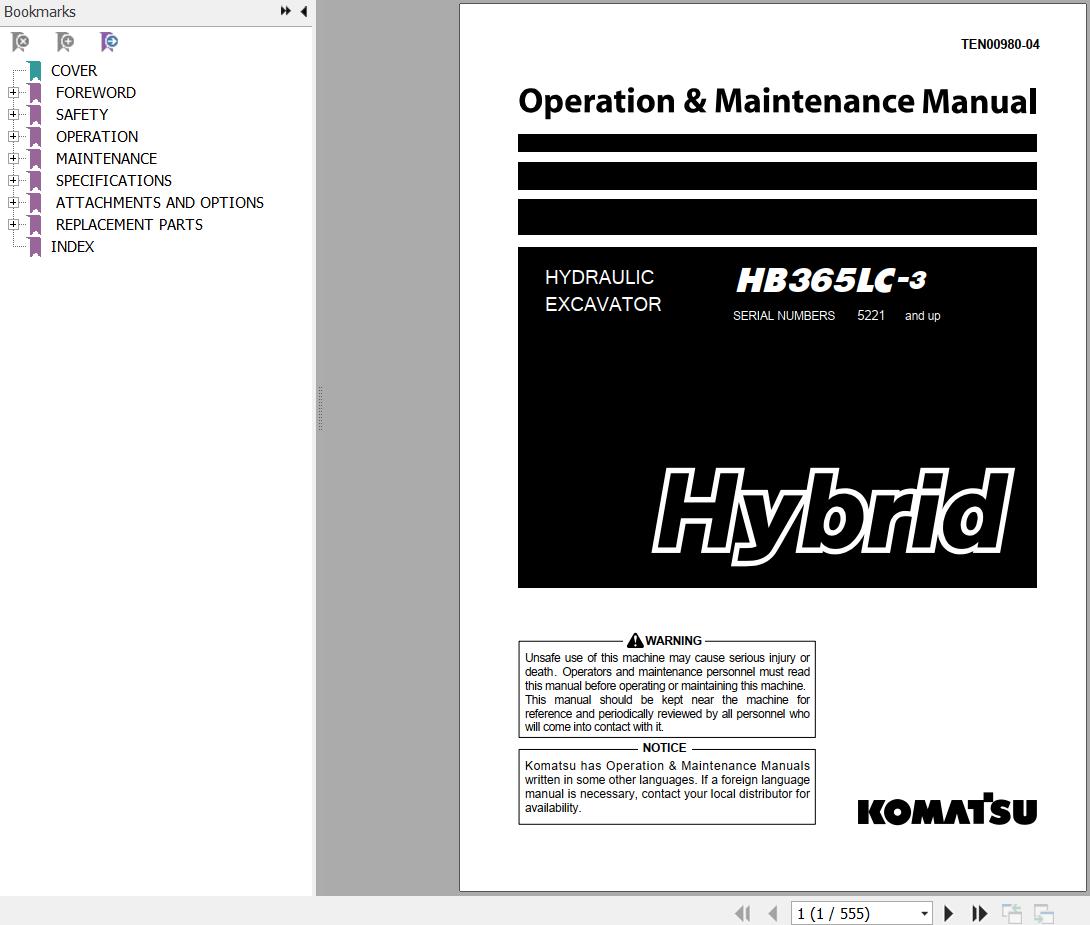This screenshot has height=925, width=1090.
Task: Open the ATTACHMENTS AND OPTIONS bookmark
Action: [160, 203]
